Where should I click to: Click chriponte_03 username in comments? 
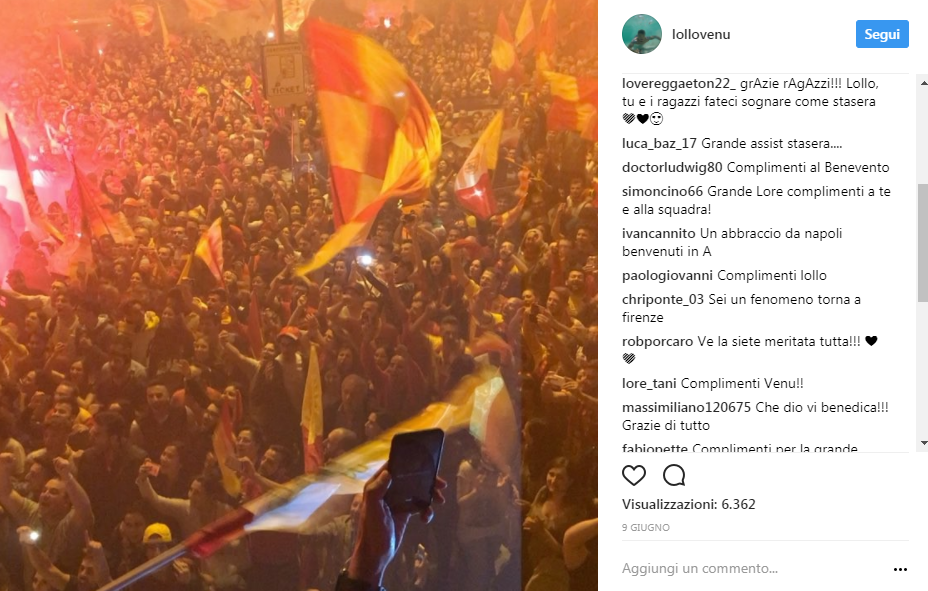click(x=663, y=300)
